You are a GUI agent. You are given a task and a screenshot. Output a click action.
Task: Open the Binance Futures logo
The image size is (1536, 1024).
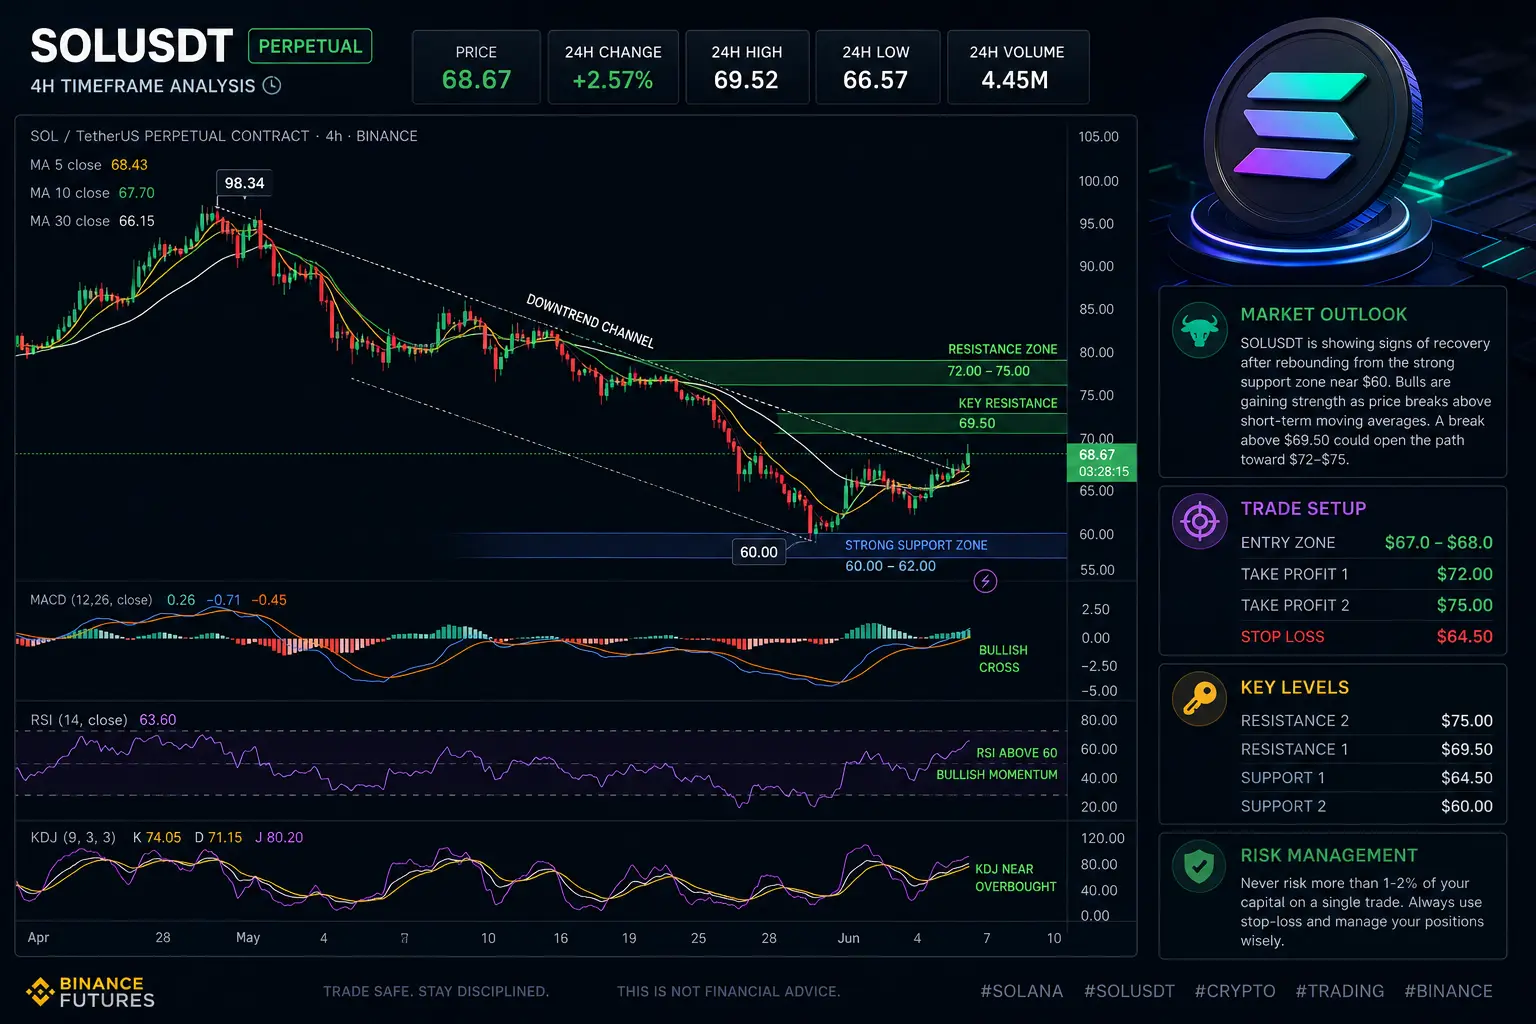(x=90, y=992)
